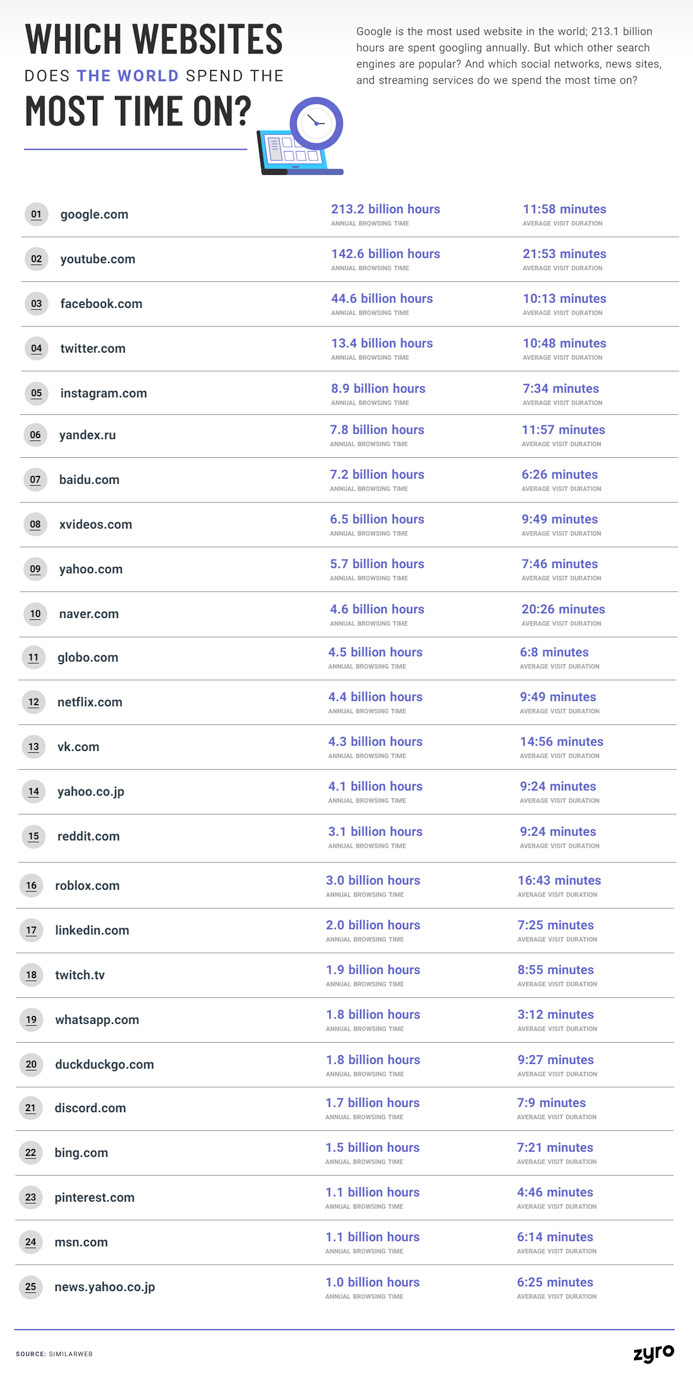This screenshot has width=693, height=1378.
Task: Open the youtube.com site name
Action: pos(97,259)
